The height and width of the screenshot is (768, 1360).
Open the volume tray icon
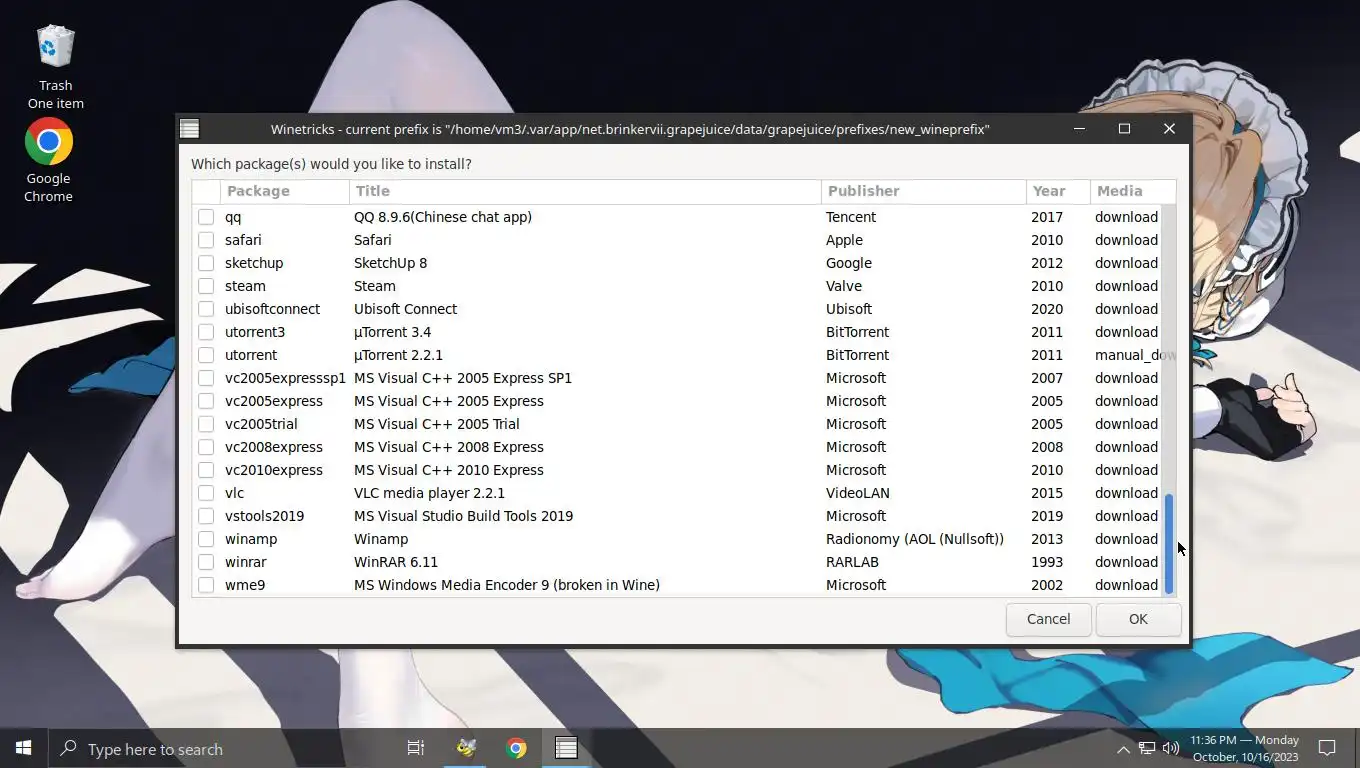1171,749
